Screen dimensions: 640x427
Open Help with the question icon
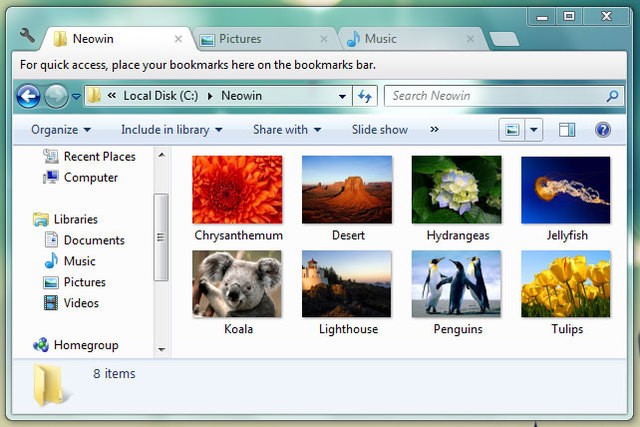603,130
